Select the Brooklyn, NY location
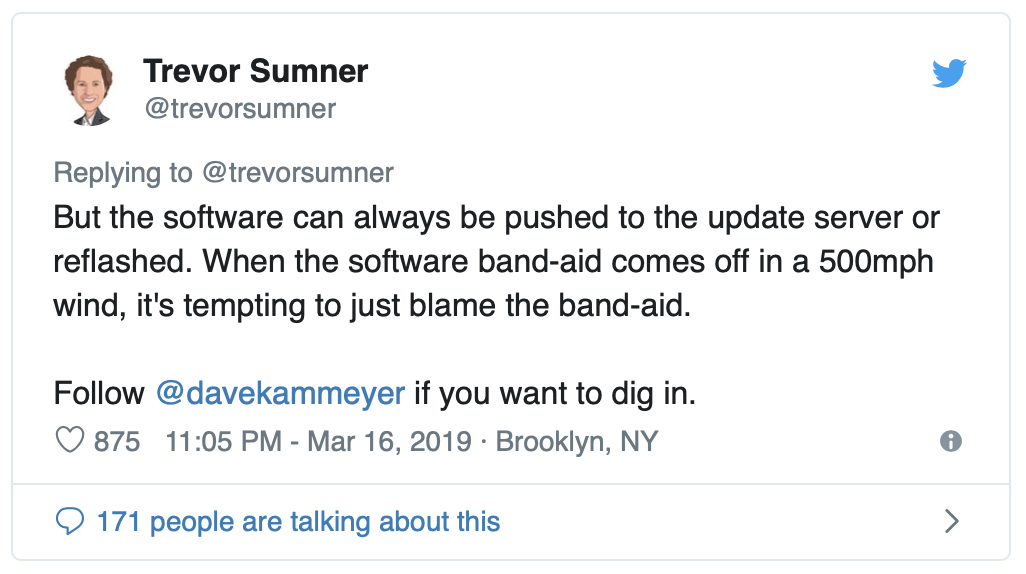The image size is (1026, 574). click(577, 441)
